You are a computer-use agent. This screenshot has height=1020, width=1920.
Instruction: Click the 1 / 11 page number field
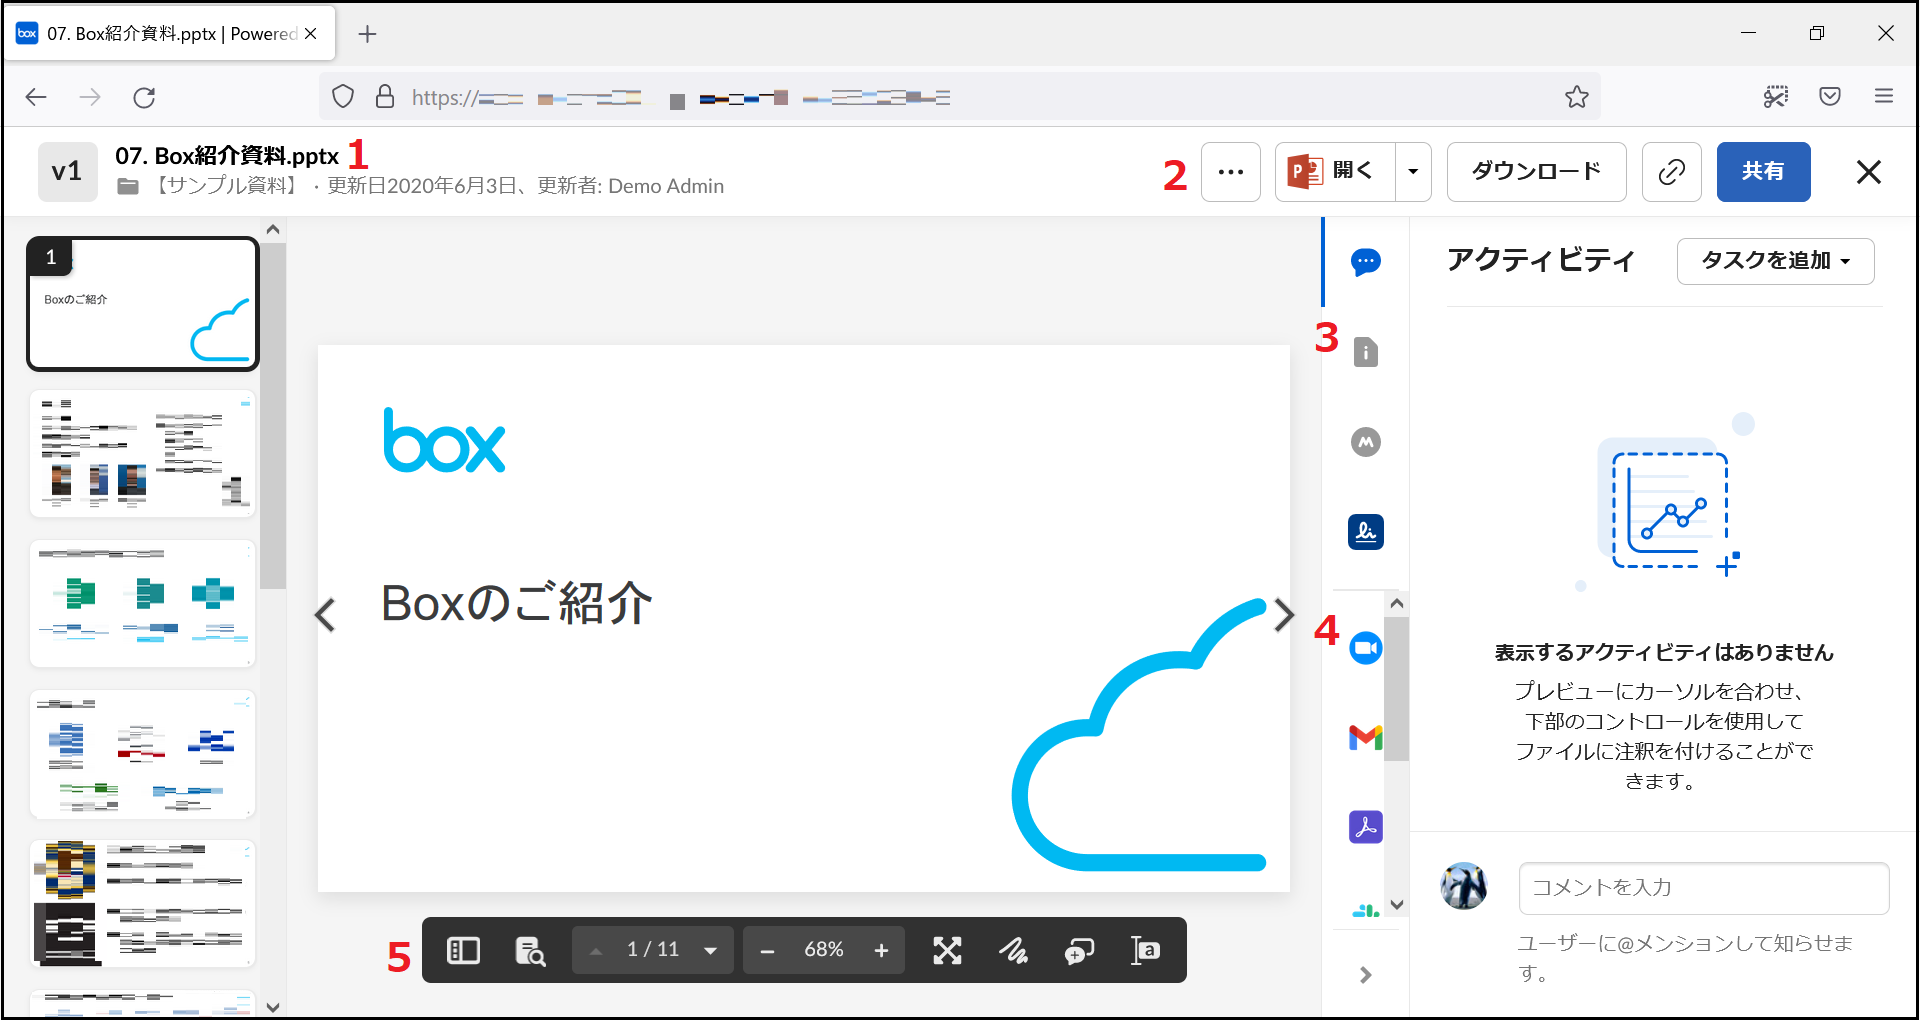(x=652, y=950)
